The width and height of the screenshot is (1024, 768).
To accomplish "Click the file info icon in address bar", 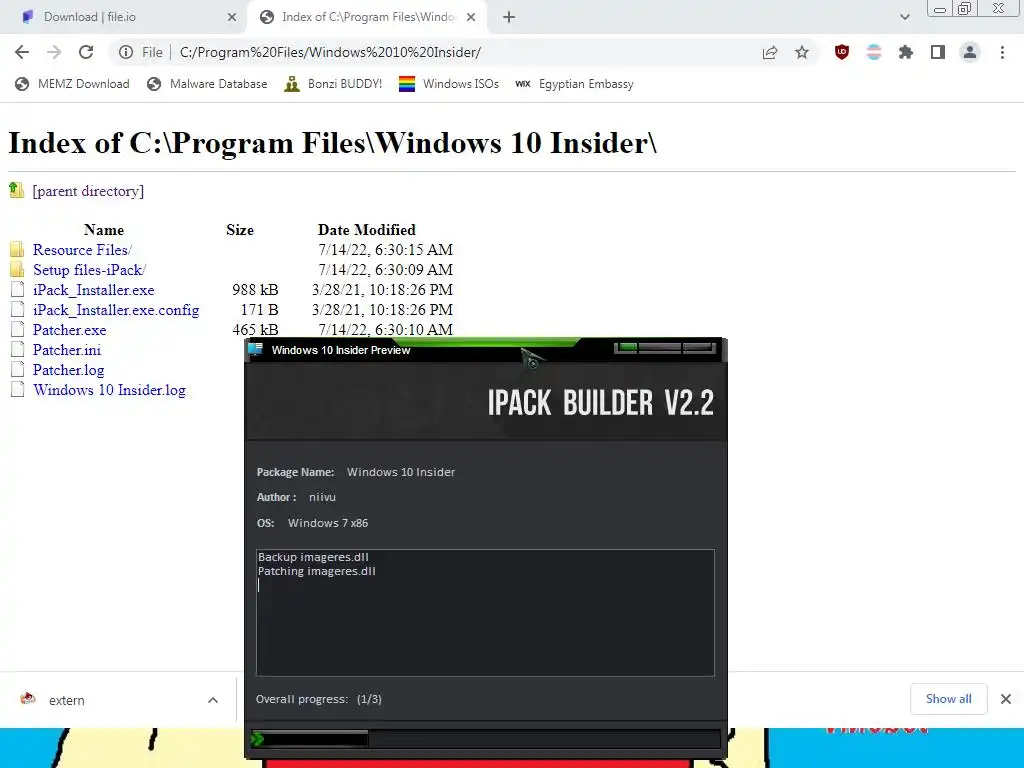I will tap(126, 52).
